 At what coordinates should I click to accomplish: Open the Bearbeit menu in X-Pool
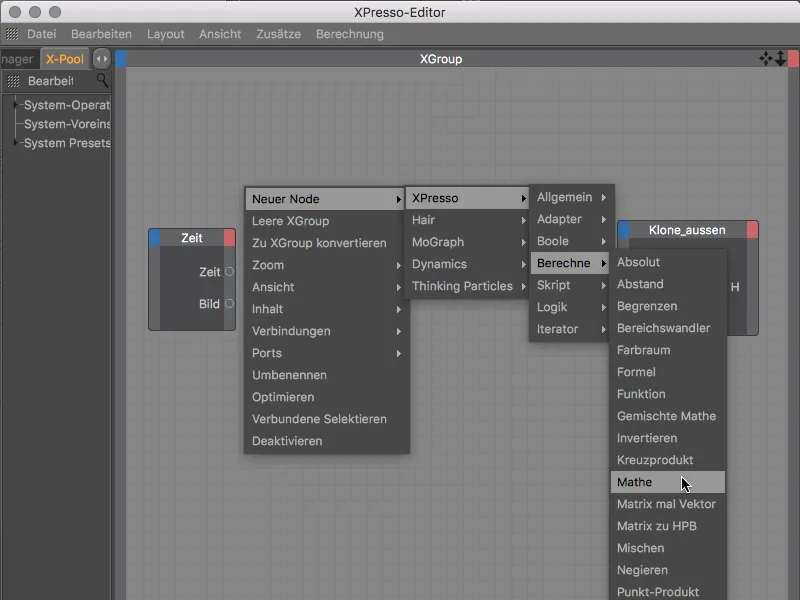click(51, 81)
